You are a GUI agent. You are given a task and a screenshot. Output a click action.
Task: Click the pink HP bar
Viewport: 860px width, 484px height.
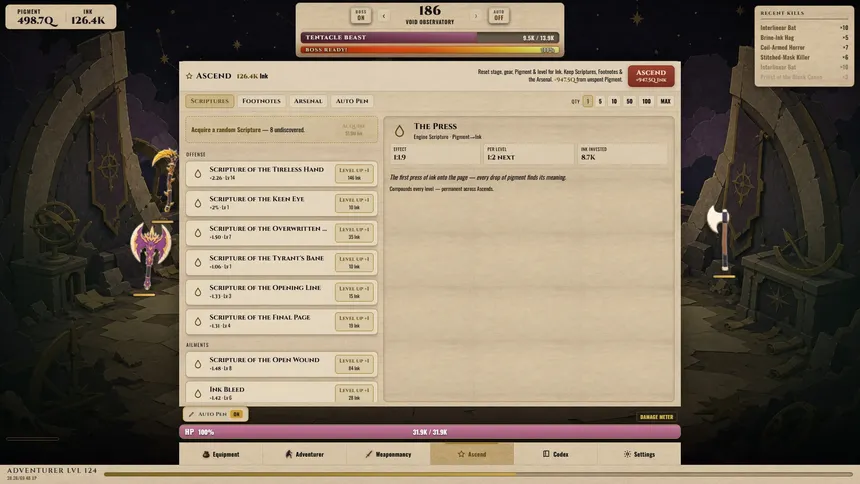pos(429,432)
